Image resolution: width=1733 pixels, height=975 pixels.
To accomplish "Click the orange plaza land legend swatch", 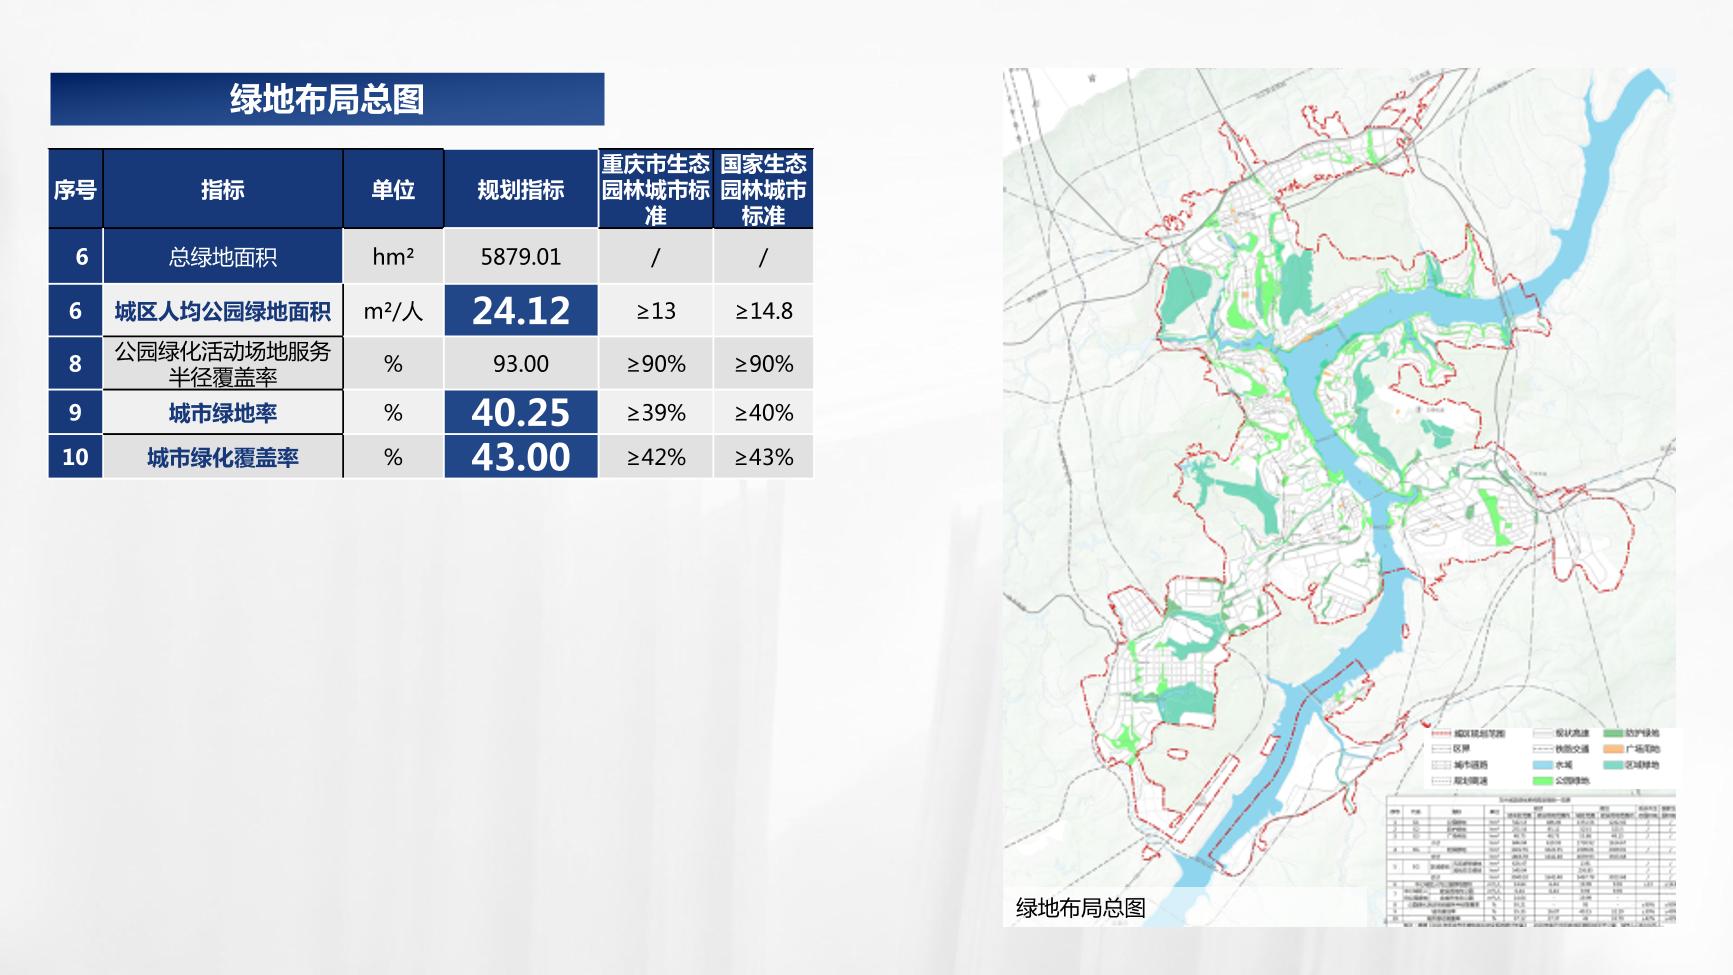I will (1613, 749).
